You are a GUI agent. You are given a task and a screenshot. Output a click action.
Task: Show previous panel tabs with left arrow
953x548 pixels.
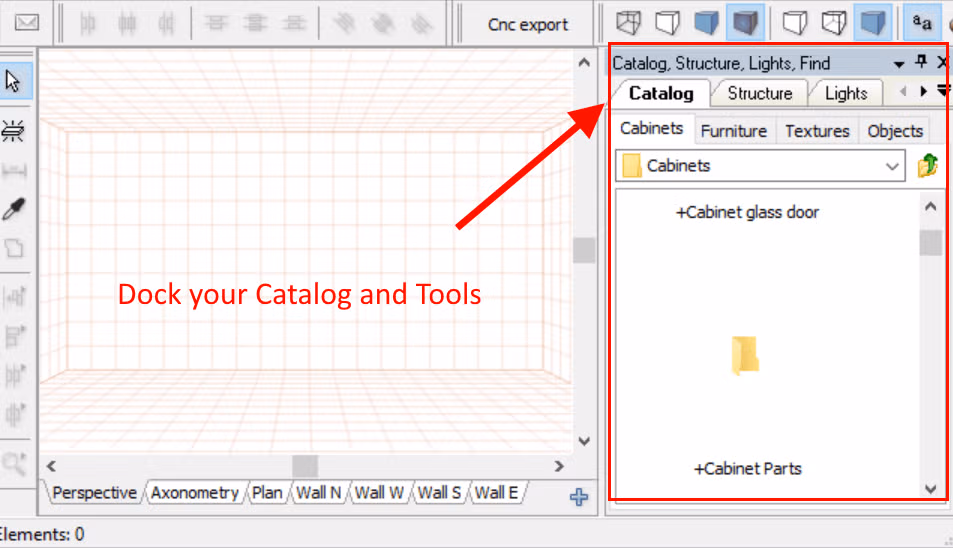click(903, 92)
